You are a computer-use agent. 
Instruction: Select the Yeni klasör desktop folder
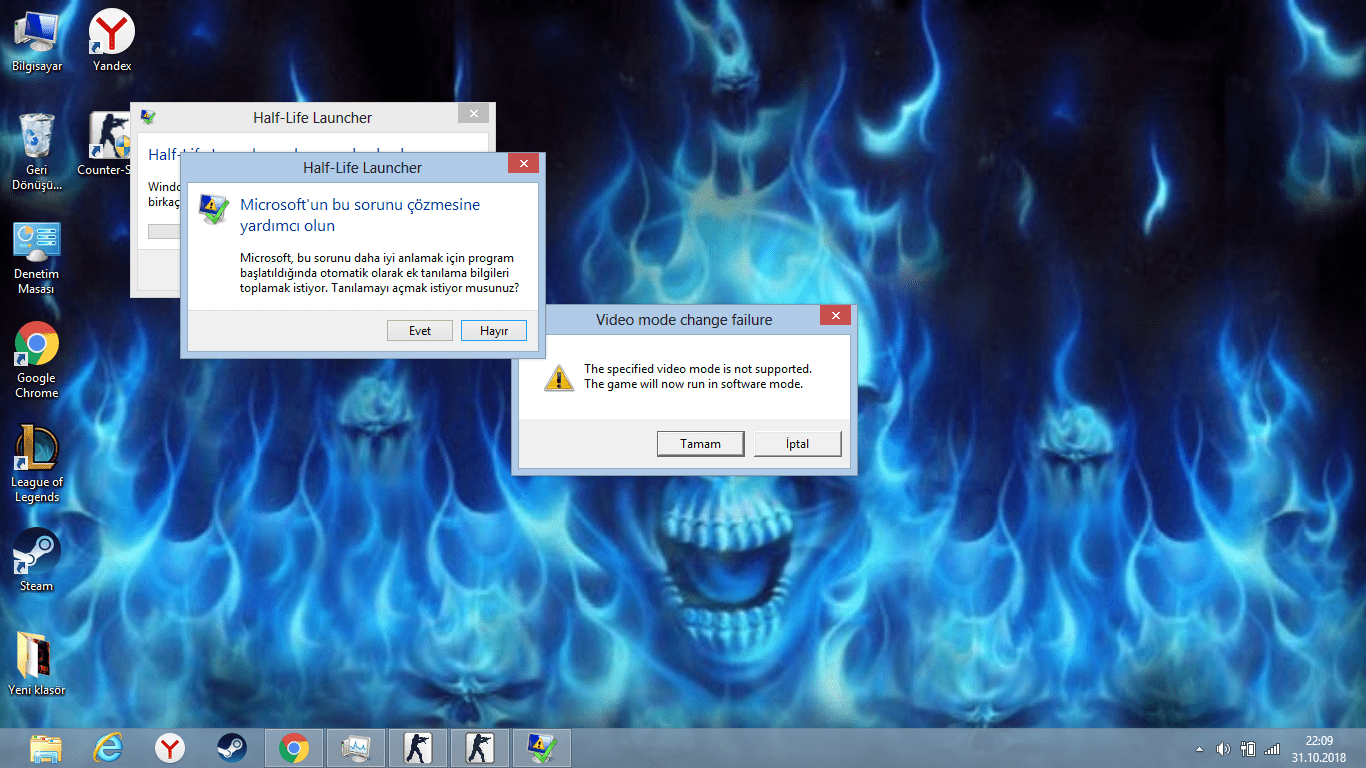(37, 664)
